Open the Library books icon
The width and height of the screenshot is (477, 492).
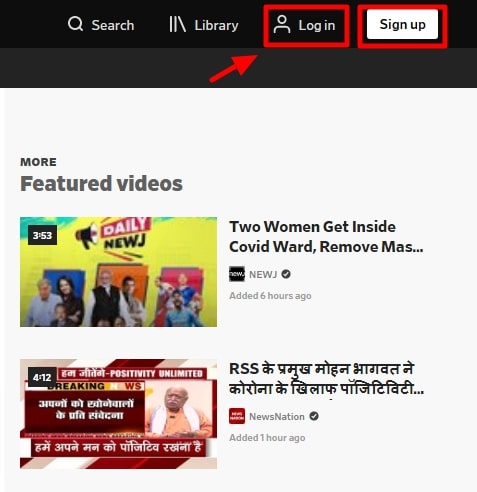pyautogui.click(x=177, y=24)
